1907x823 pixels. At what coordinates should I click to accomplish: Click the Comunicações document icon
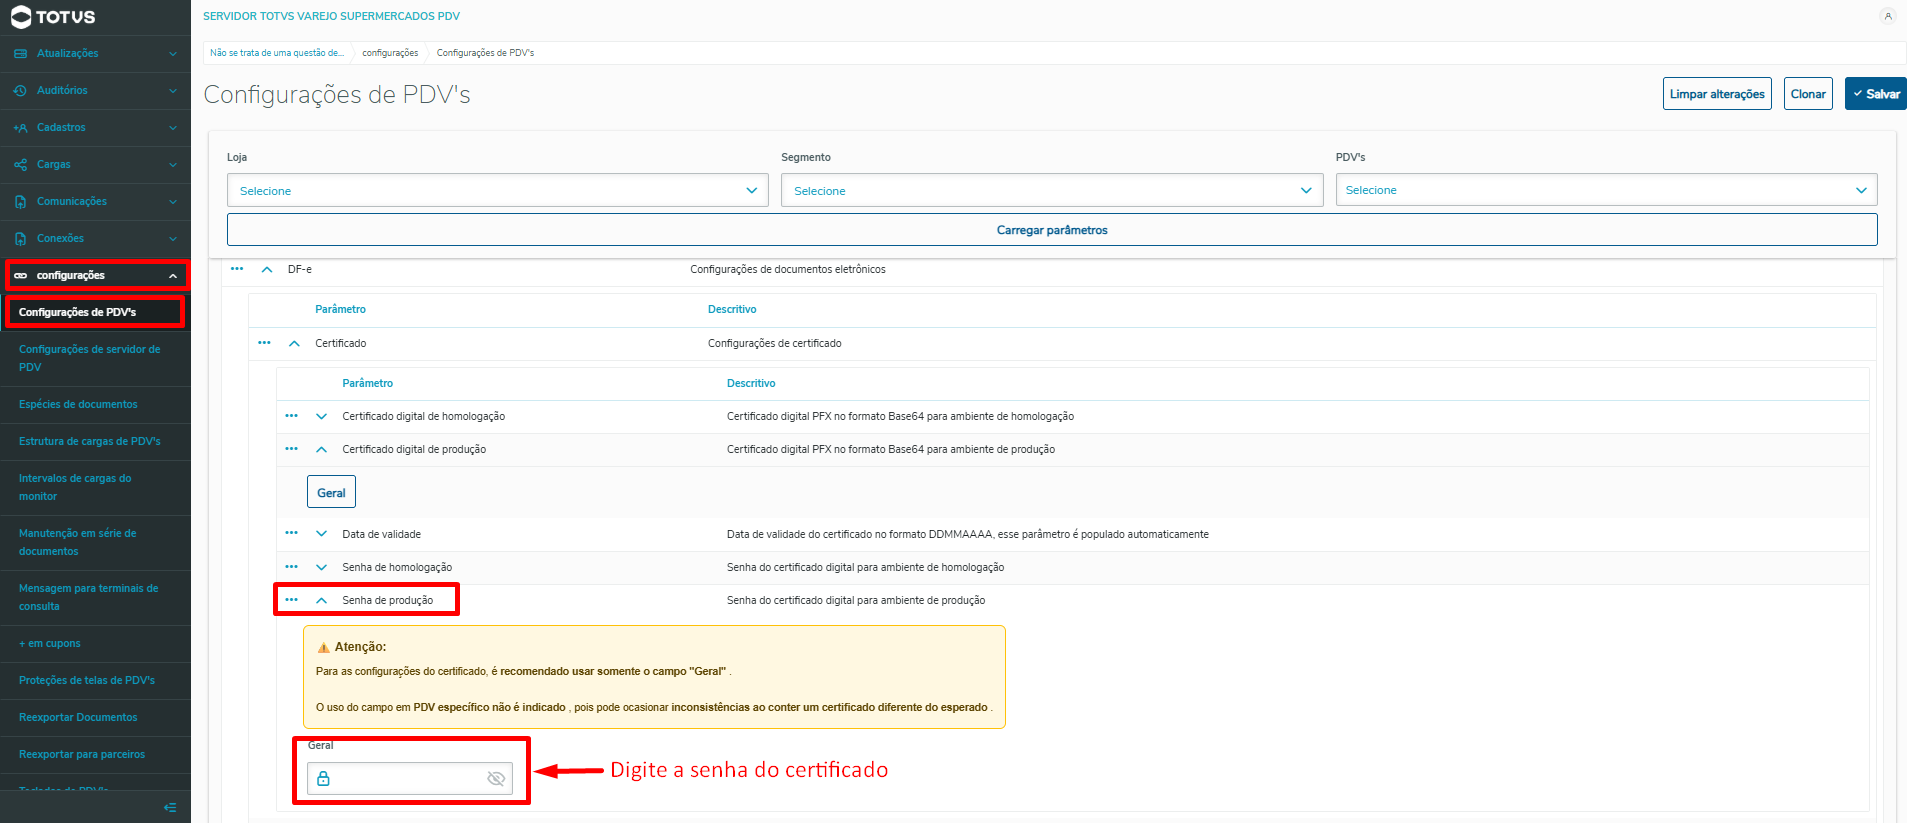click(x=20, y=202)
